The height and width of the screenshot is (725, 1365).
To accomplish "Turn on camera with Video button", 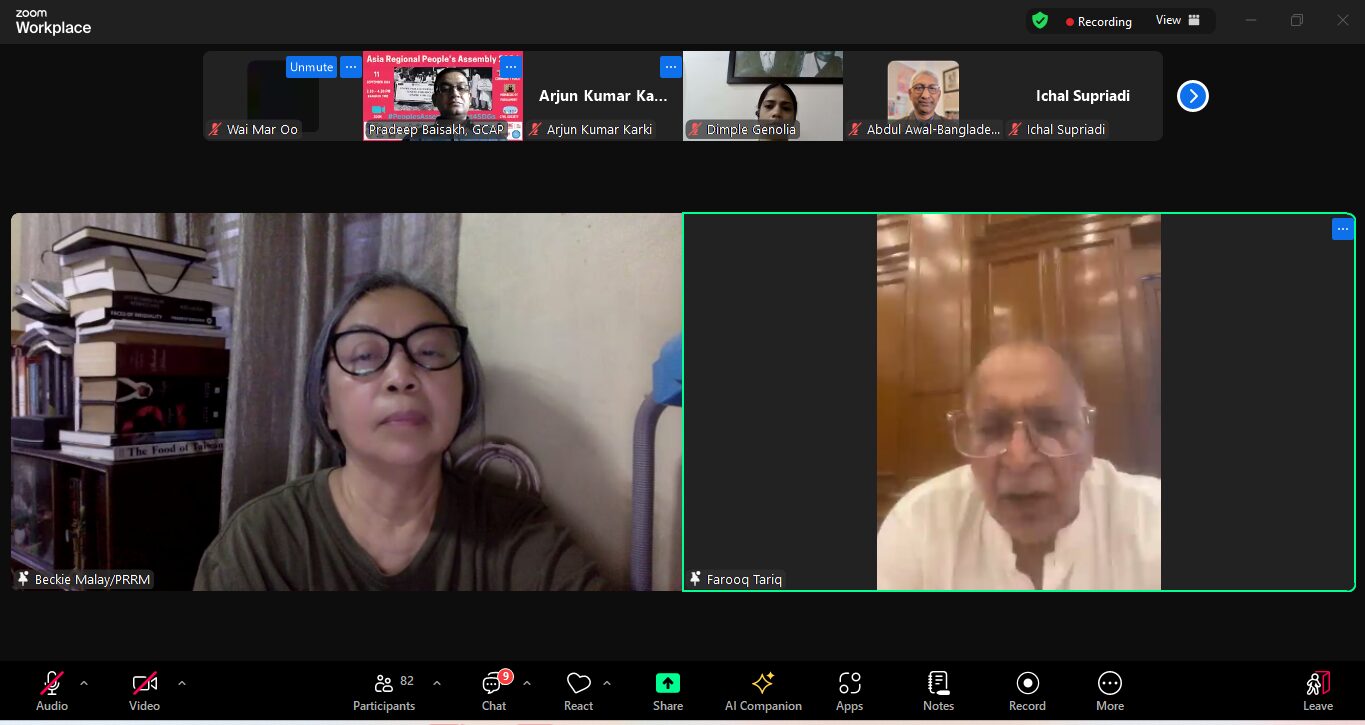I will 144,690.
